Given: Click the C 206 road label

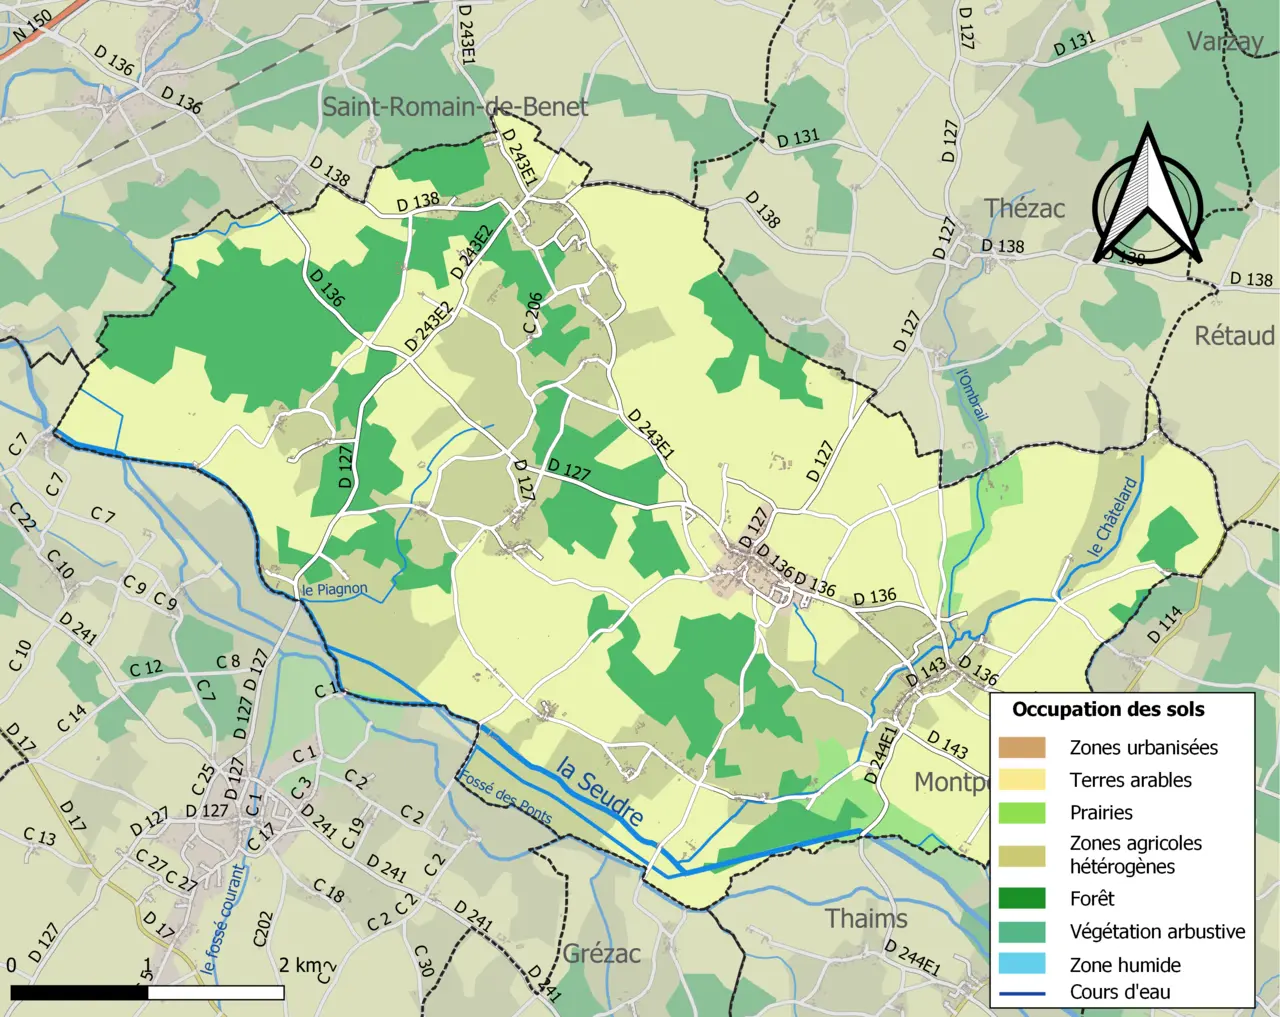Looking at the screenshot, I should coord(532,314).
